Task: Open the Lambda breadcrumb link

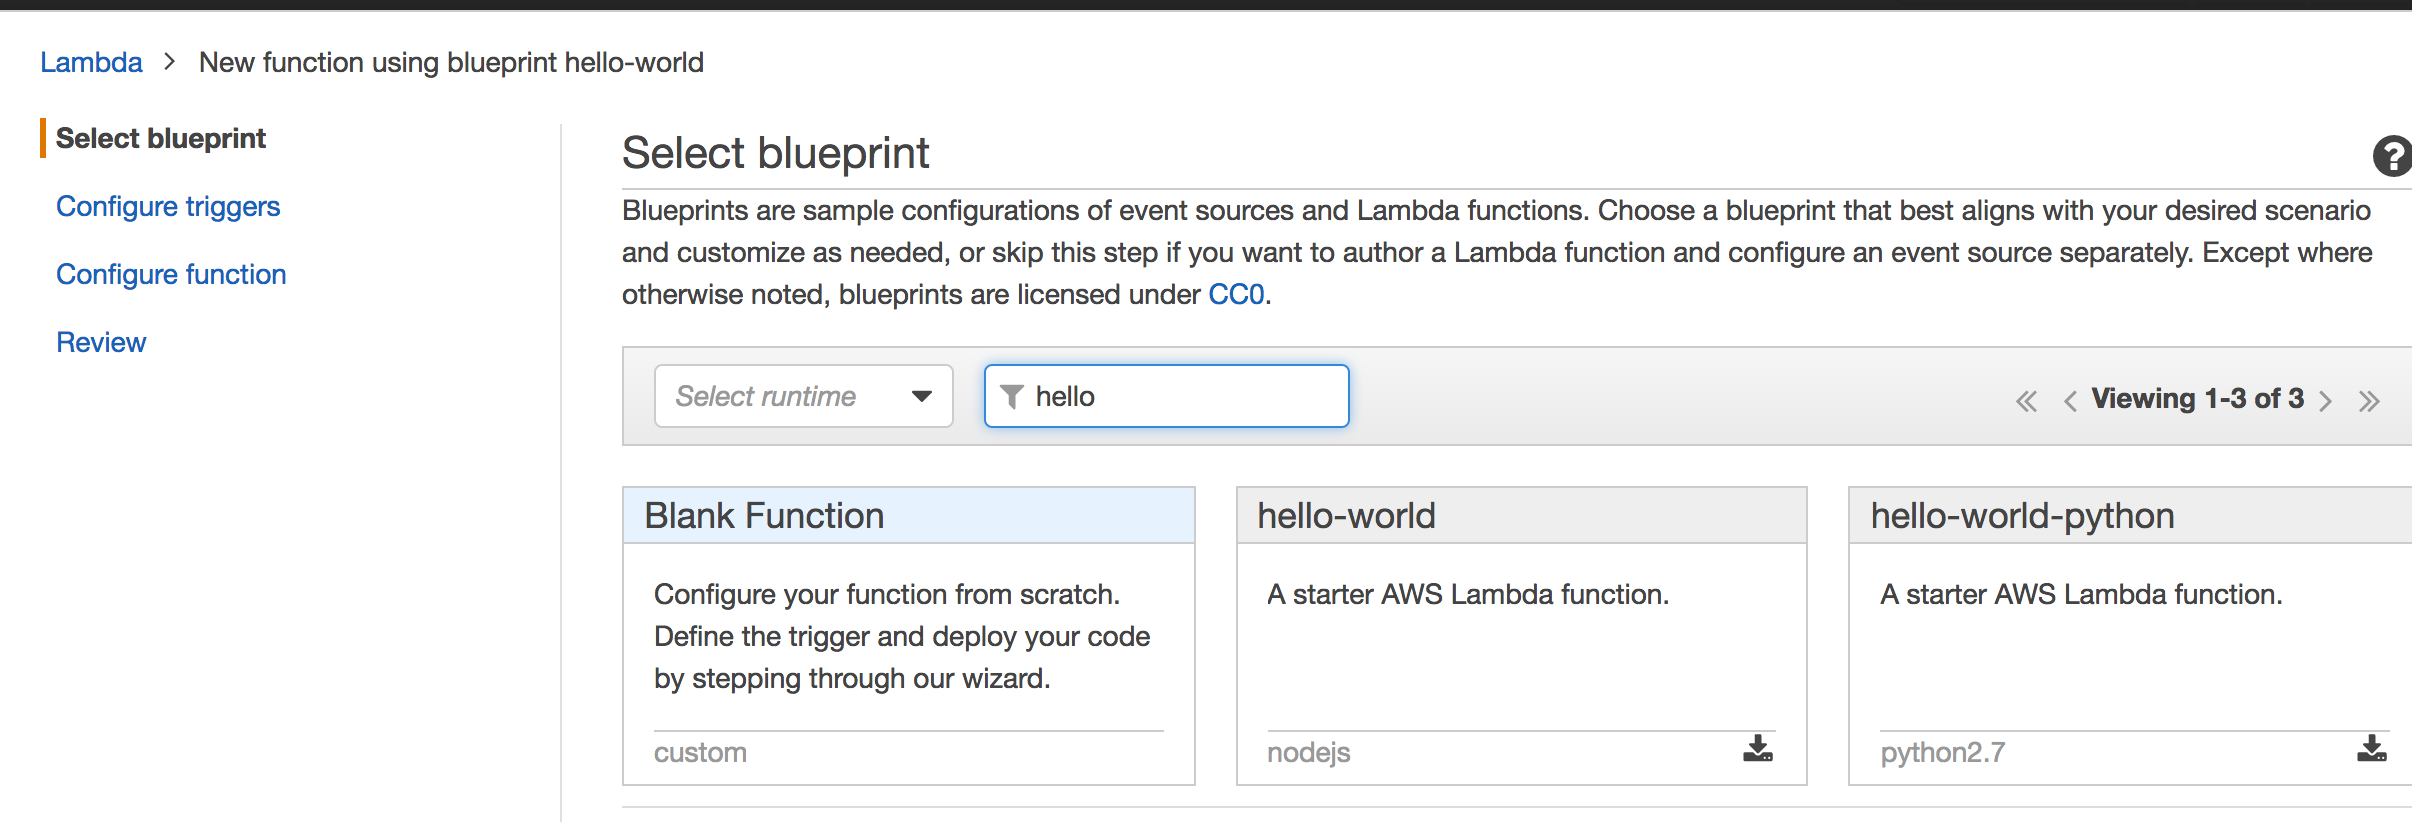Action: (91, 62)
